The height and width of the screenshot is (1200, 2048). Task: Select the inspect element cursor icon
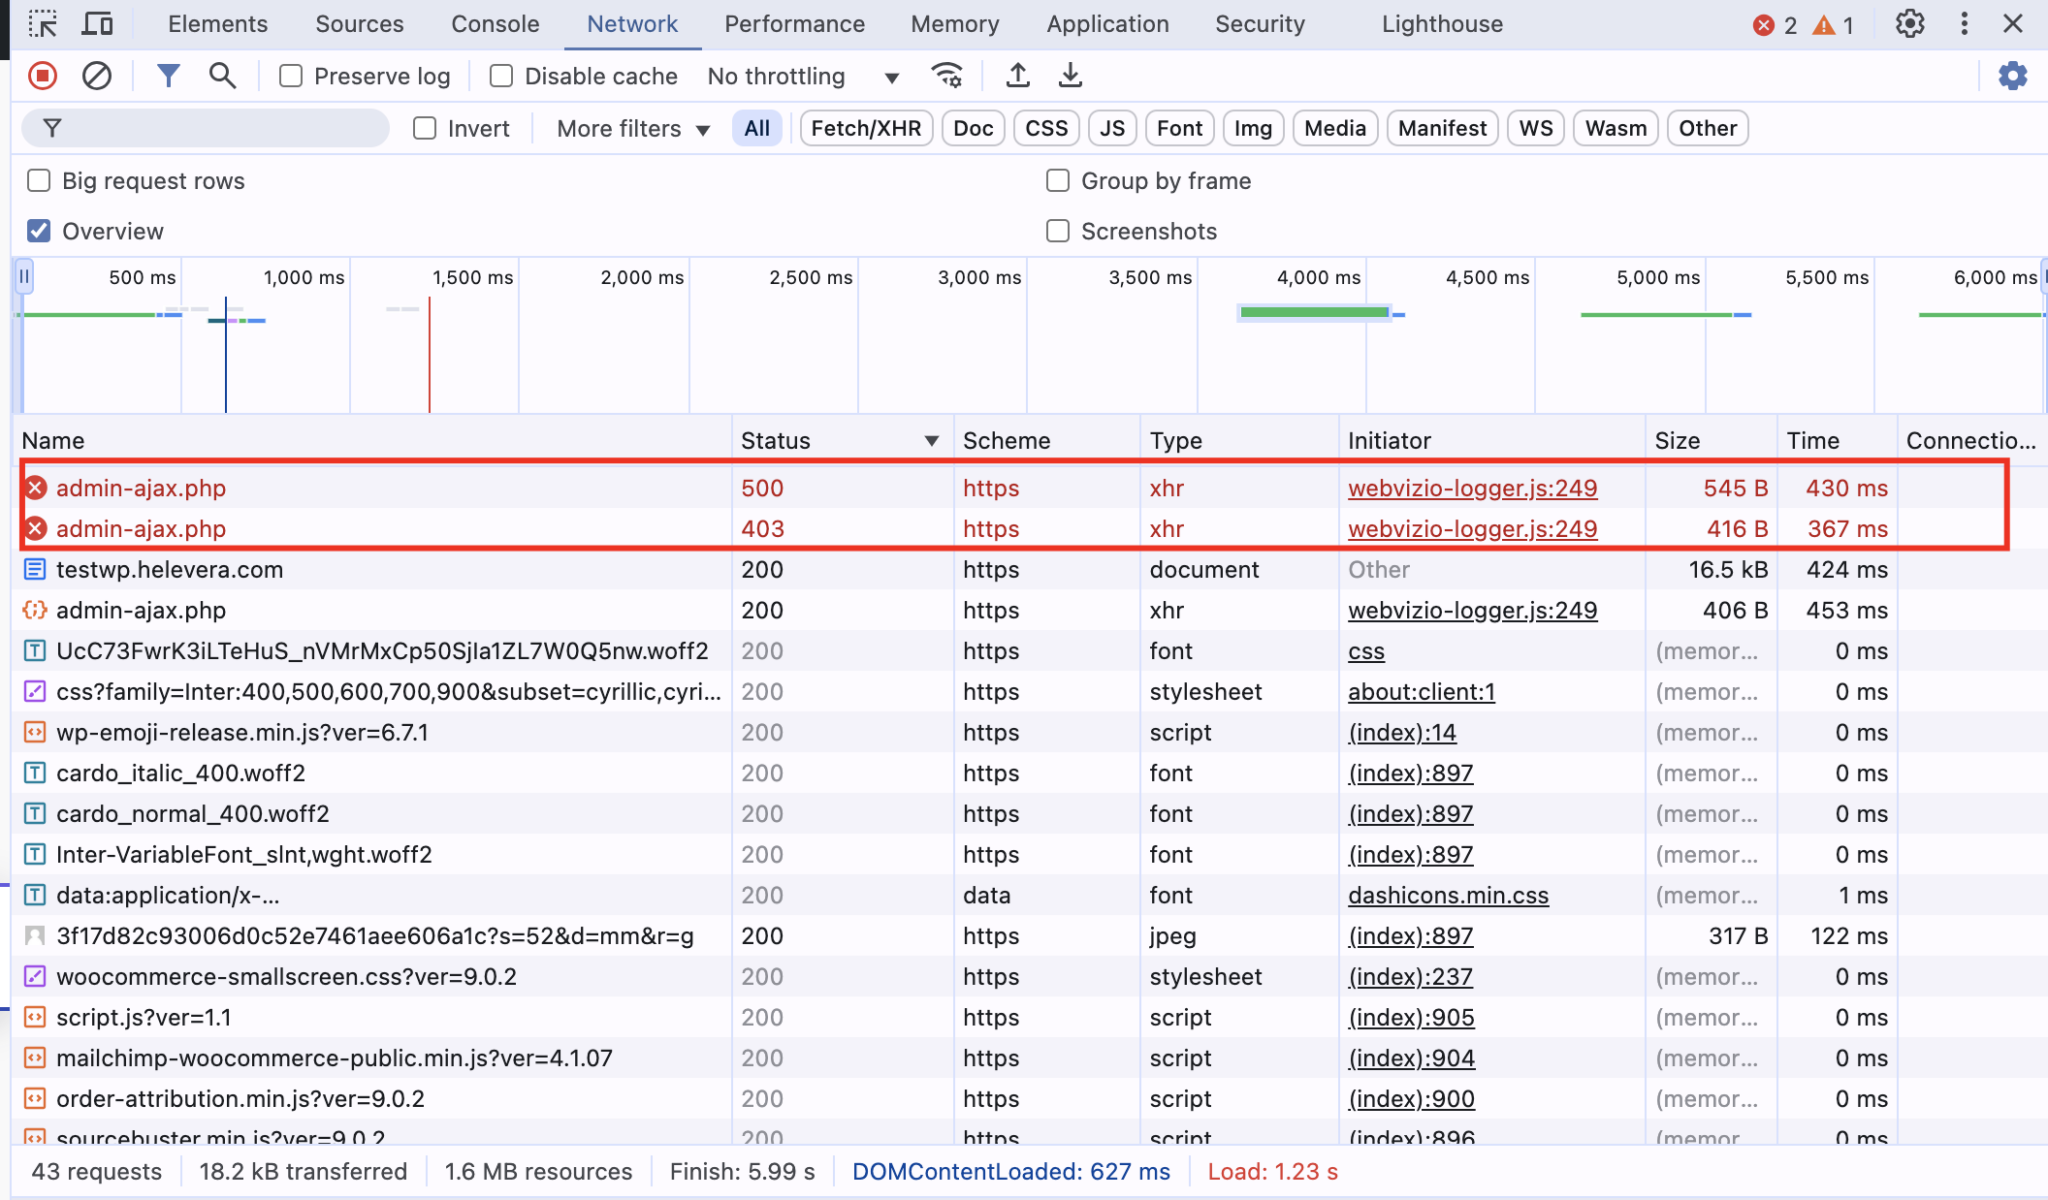42,23
